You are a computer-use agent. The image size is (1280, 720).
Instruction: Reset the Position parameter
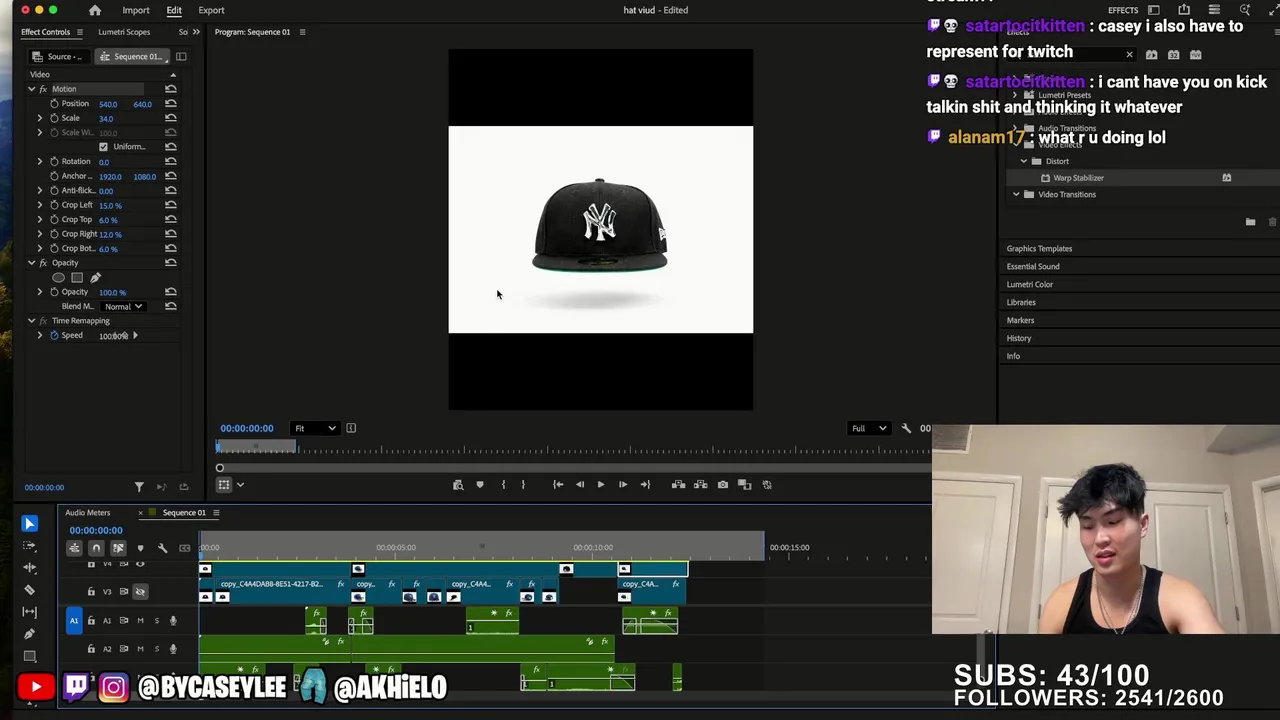[x=171, y=104]
